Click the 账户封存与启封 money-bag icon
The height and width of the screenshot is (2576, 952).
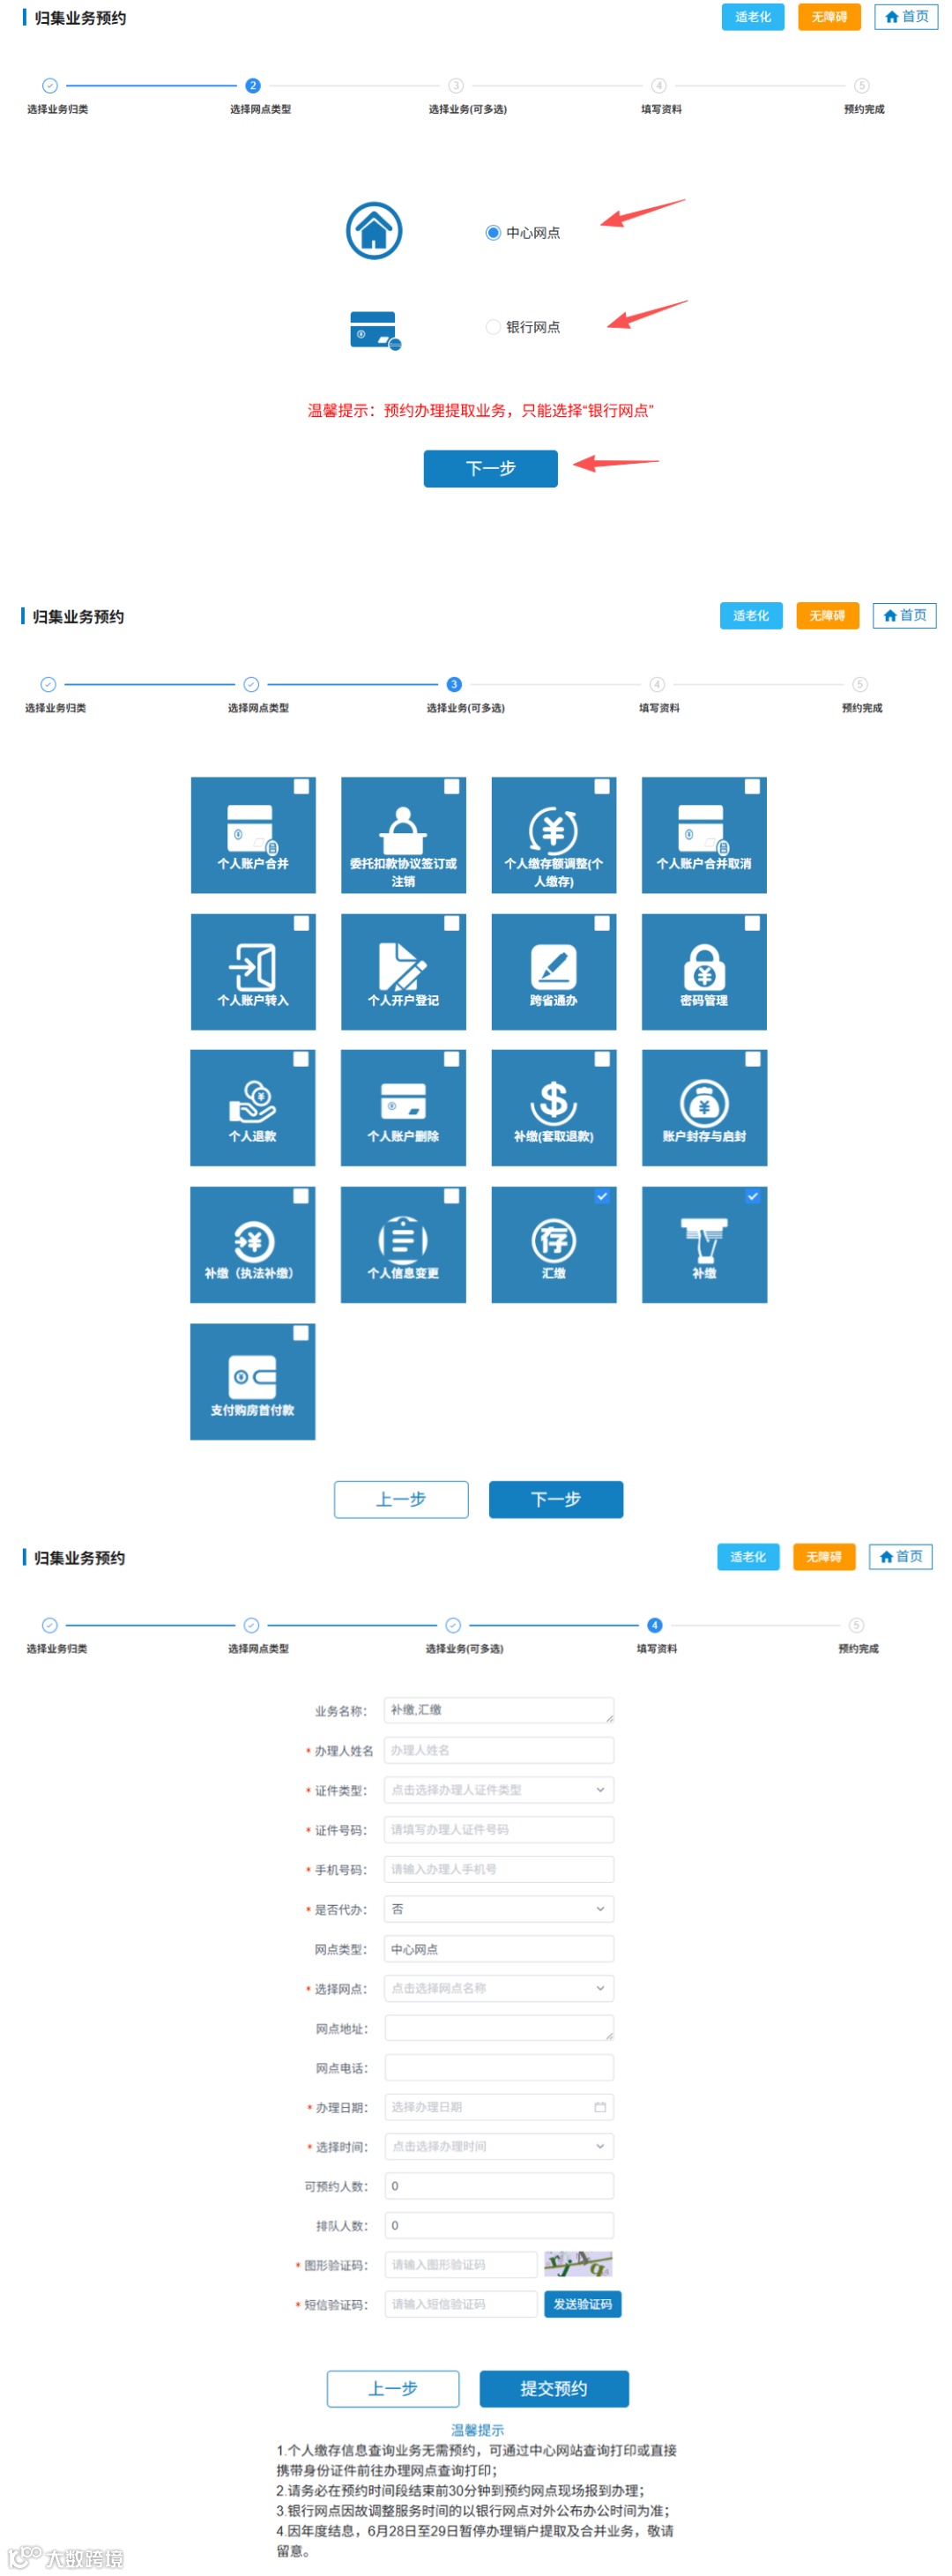click(x=704, y=1102)
